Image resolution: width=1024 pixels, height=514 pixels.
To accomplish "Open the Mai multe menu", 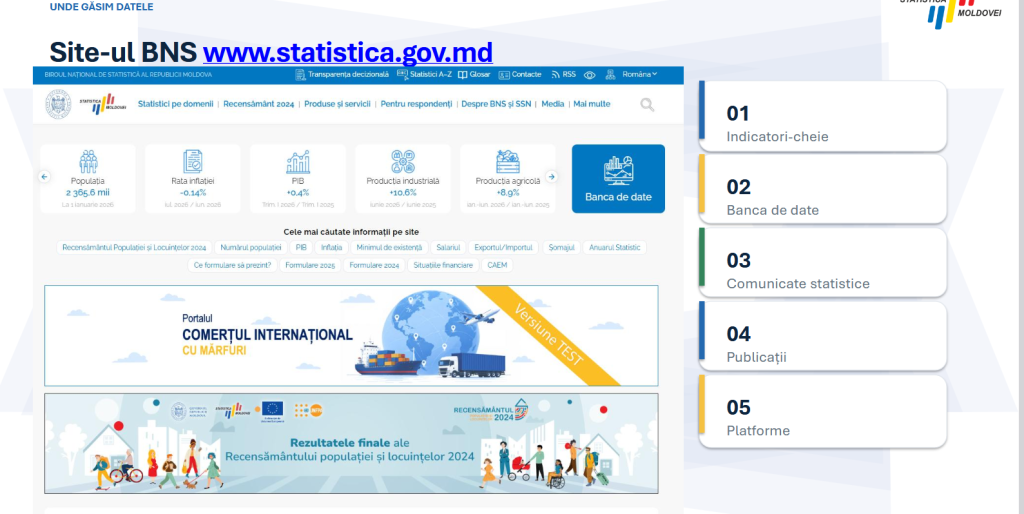I will click(x=592, y=104).
